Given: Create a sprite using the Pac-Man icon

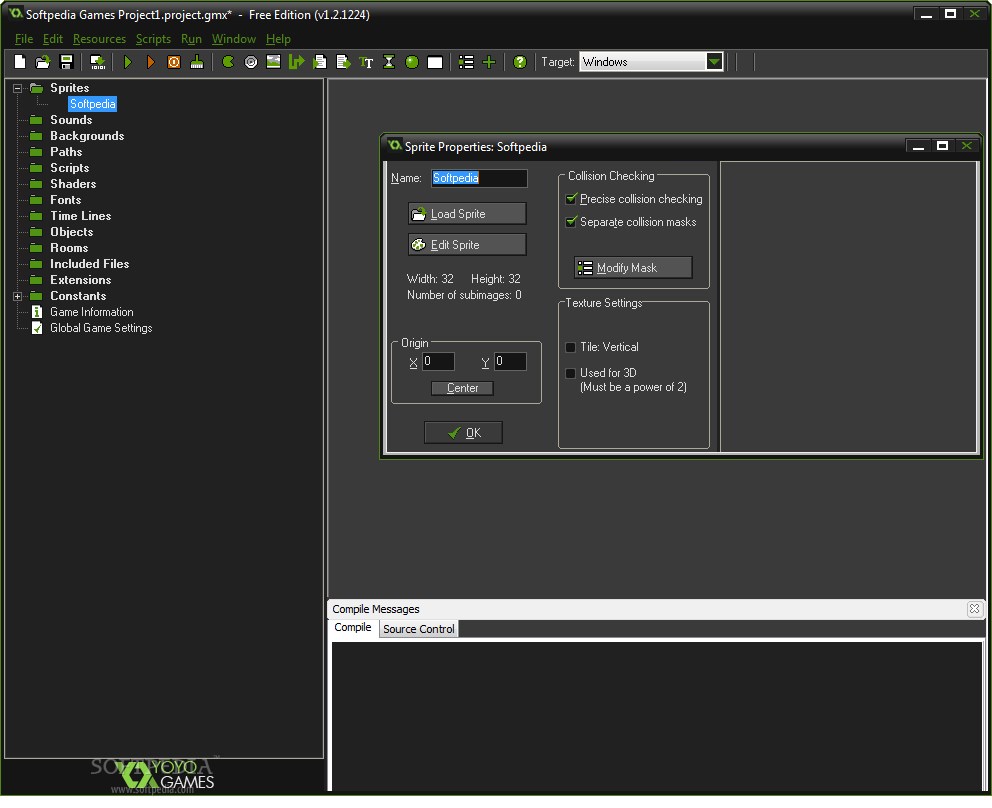Looking at the screenshot, I should coord(228,62).
